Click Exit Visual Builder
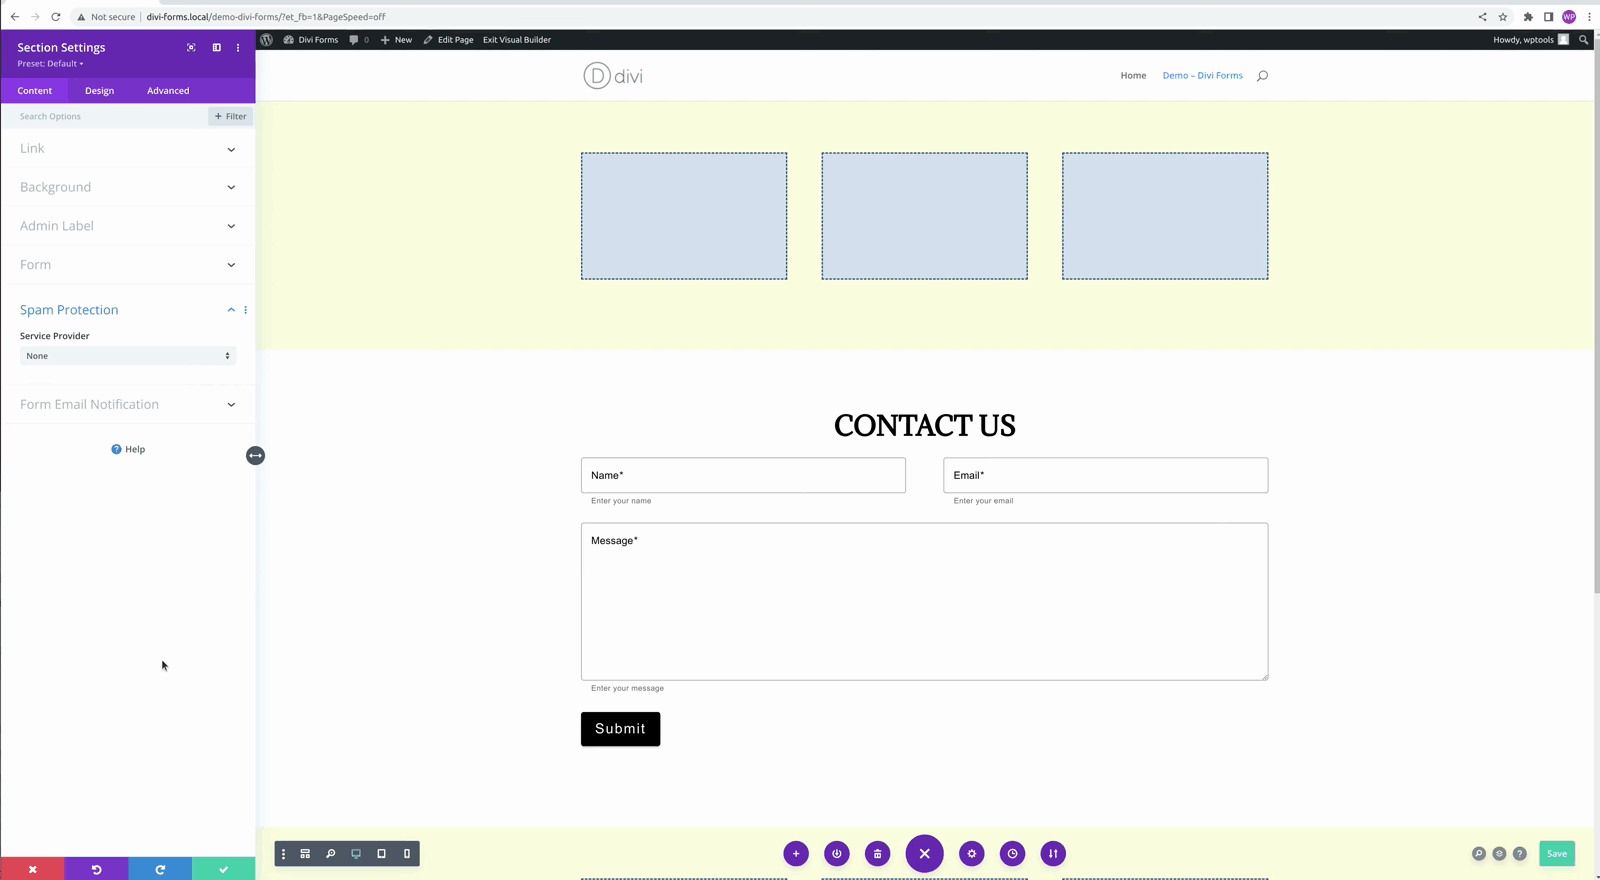The width and height of the screenshot is (1600, 880). click(x=517, y=40)
